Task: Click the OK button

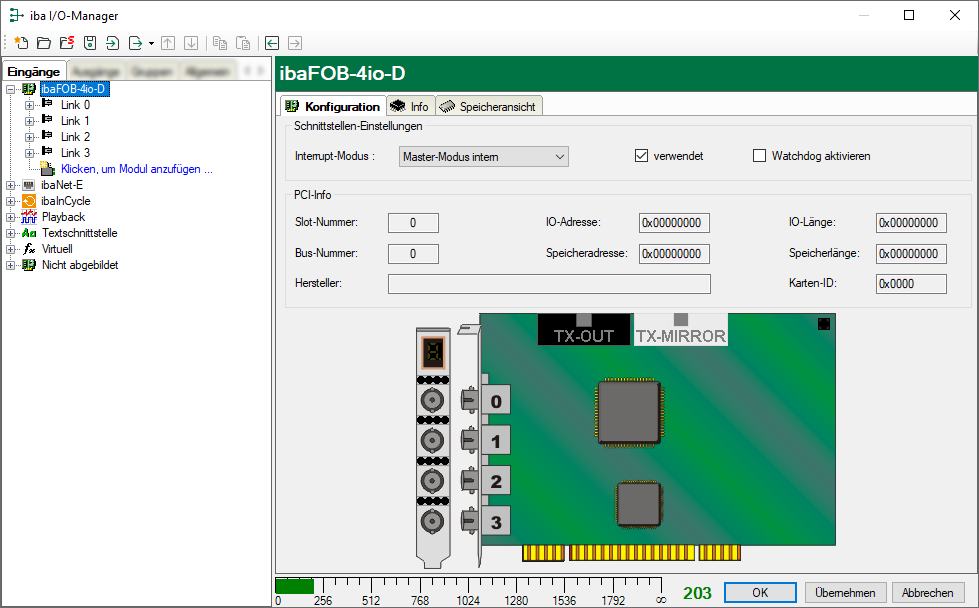Action: (760, 592)
